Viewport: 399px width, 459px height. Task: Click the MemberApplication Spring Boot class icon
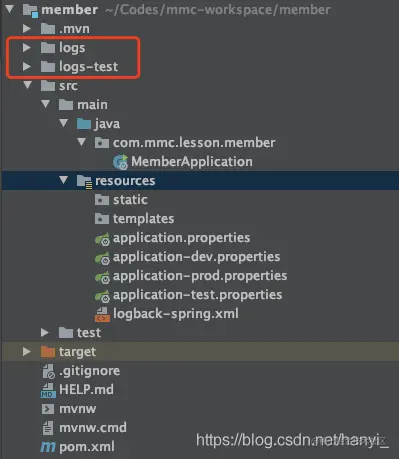(120, 162)
